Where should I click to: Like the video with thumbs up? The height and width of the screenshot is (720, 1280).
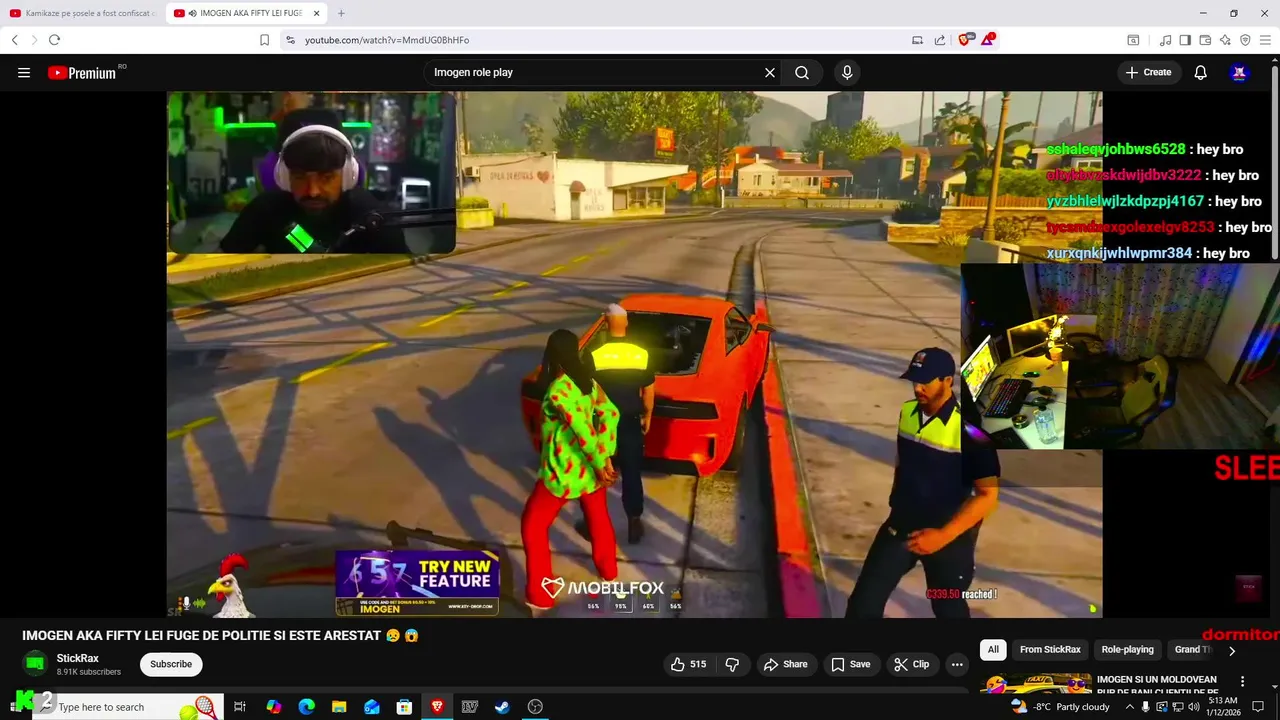(690, 664)
